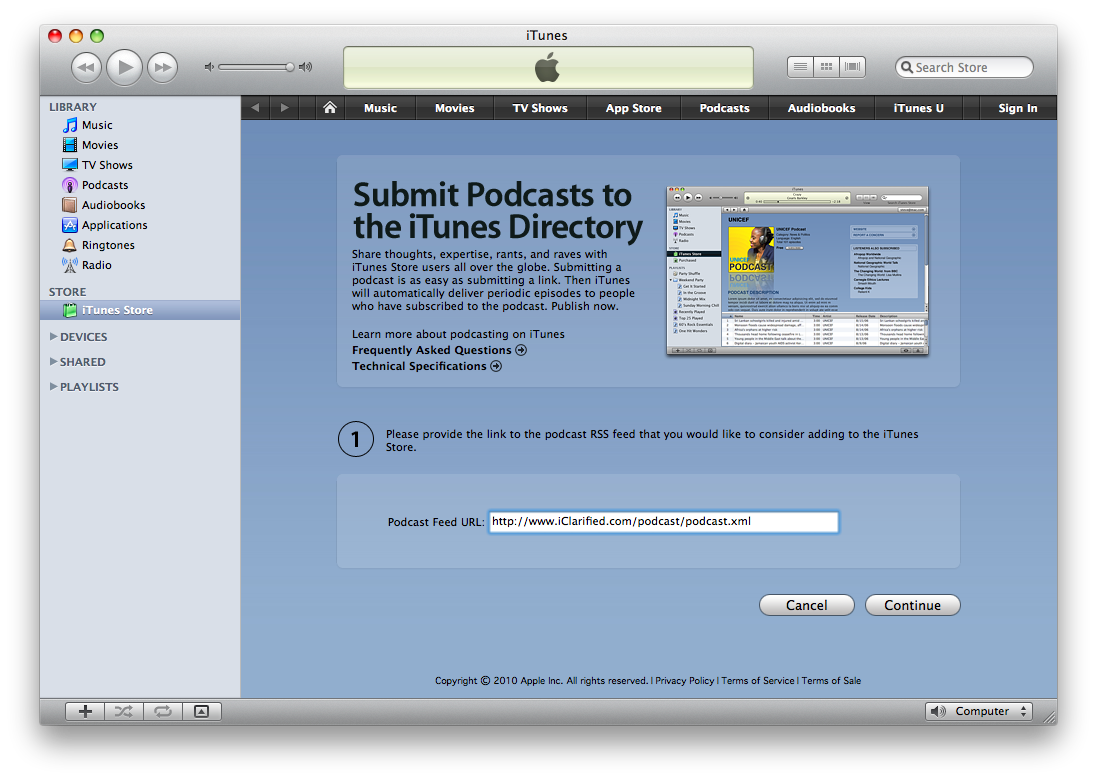Screen dimensions: 1097x780
Task: Switch to Cover Flow view
Action: coord(854,67)
